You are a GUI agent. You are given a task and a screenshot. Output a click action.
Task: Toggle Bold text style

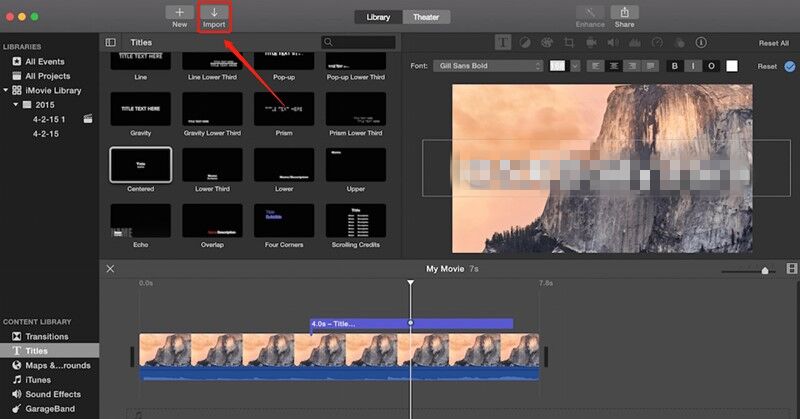click(x=674, y=66)
